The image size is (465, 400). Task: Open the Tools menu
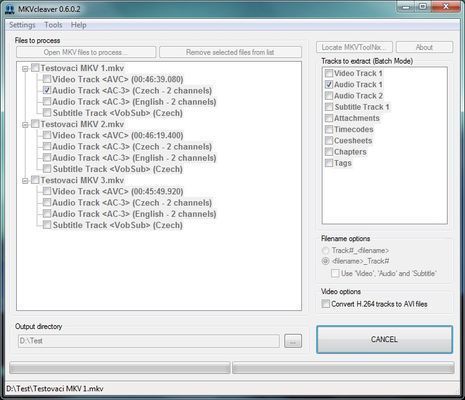point(53,25)
